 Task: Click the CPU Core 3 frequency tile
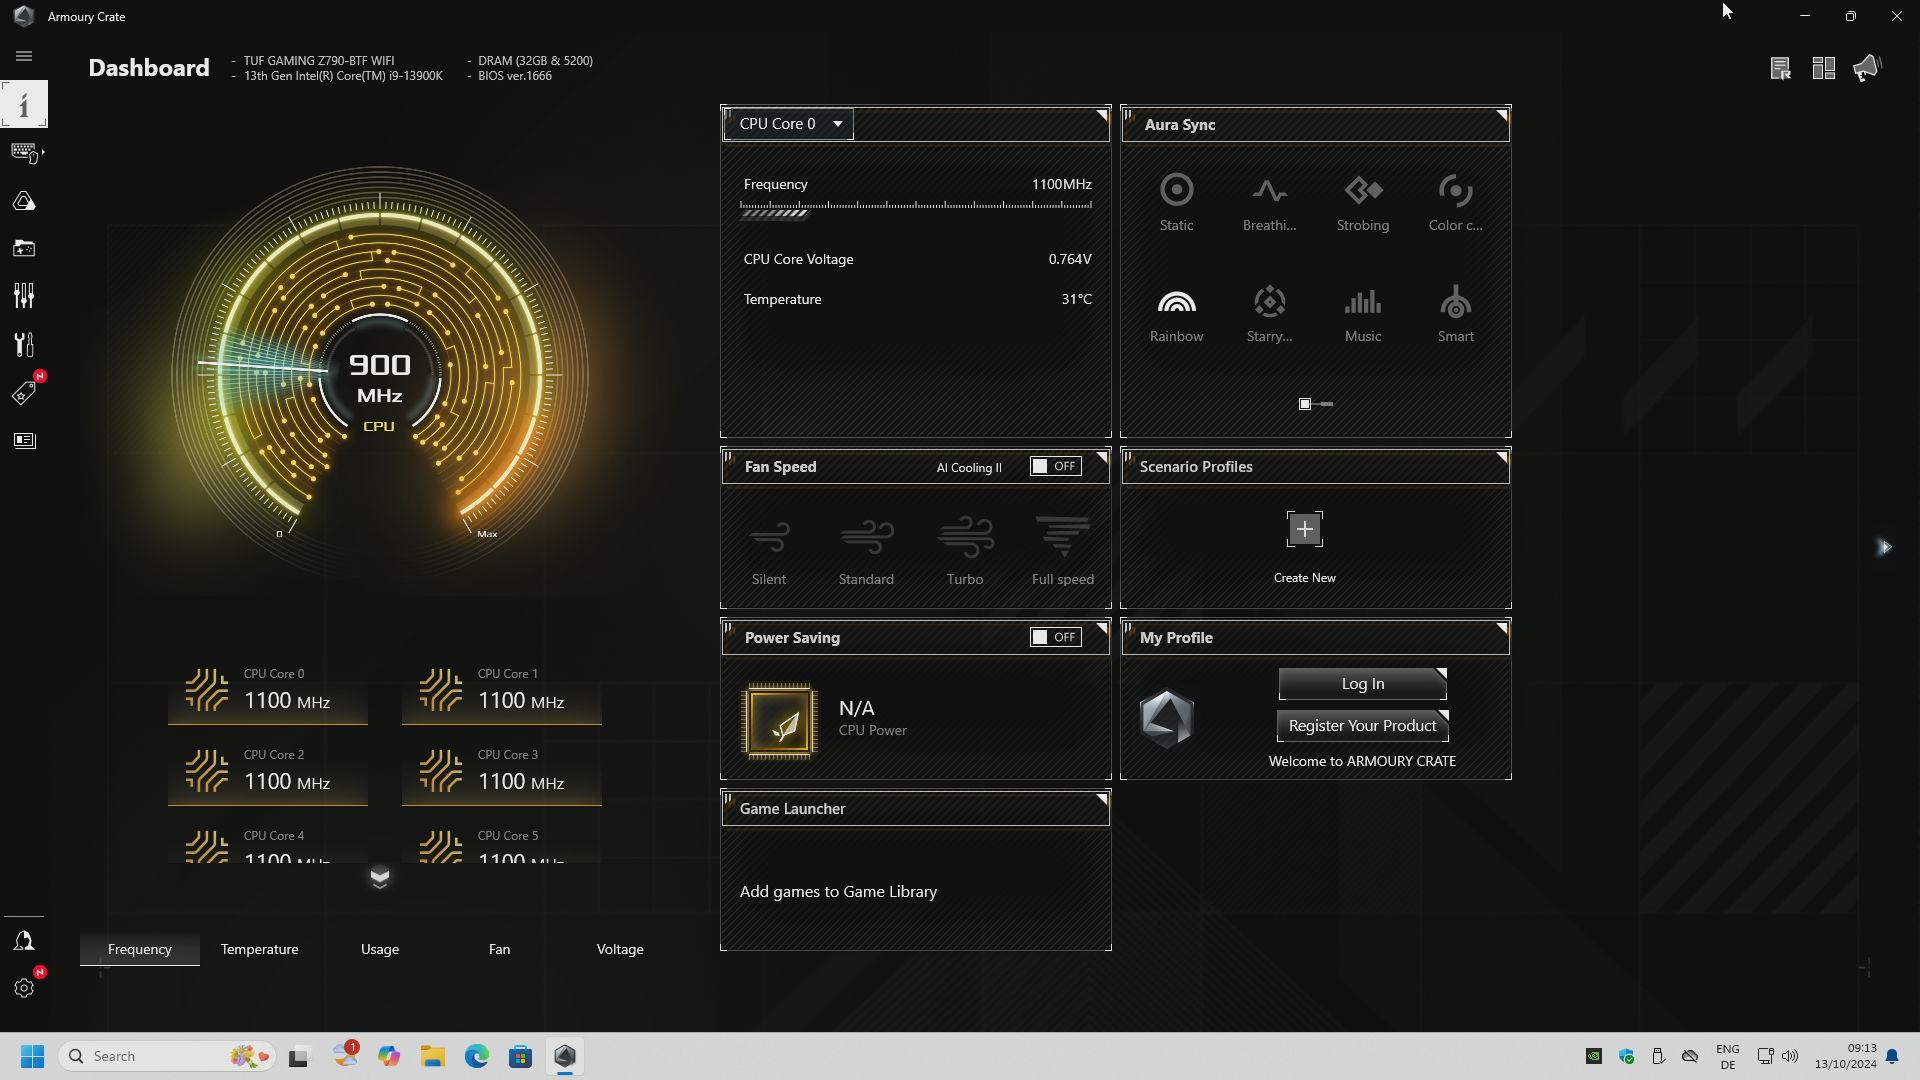(x=502, y=774)
